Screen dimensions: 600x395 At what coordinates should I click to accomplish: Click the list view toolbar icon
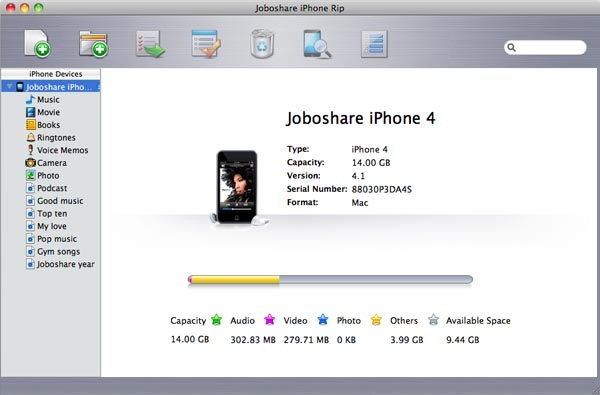(374, 44)
